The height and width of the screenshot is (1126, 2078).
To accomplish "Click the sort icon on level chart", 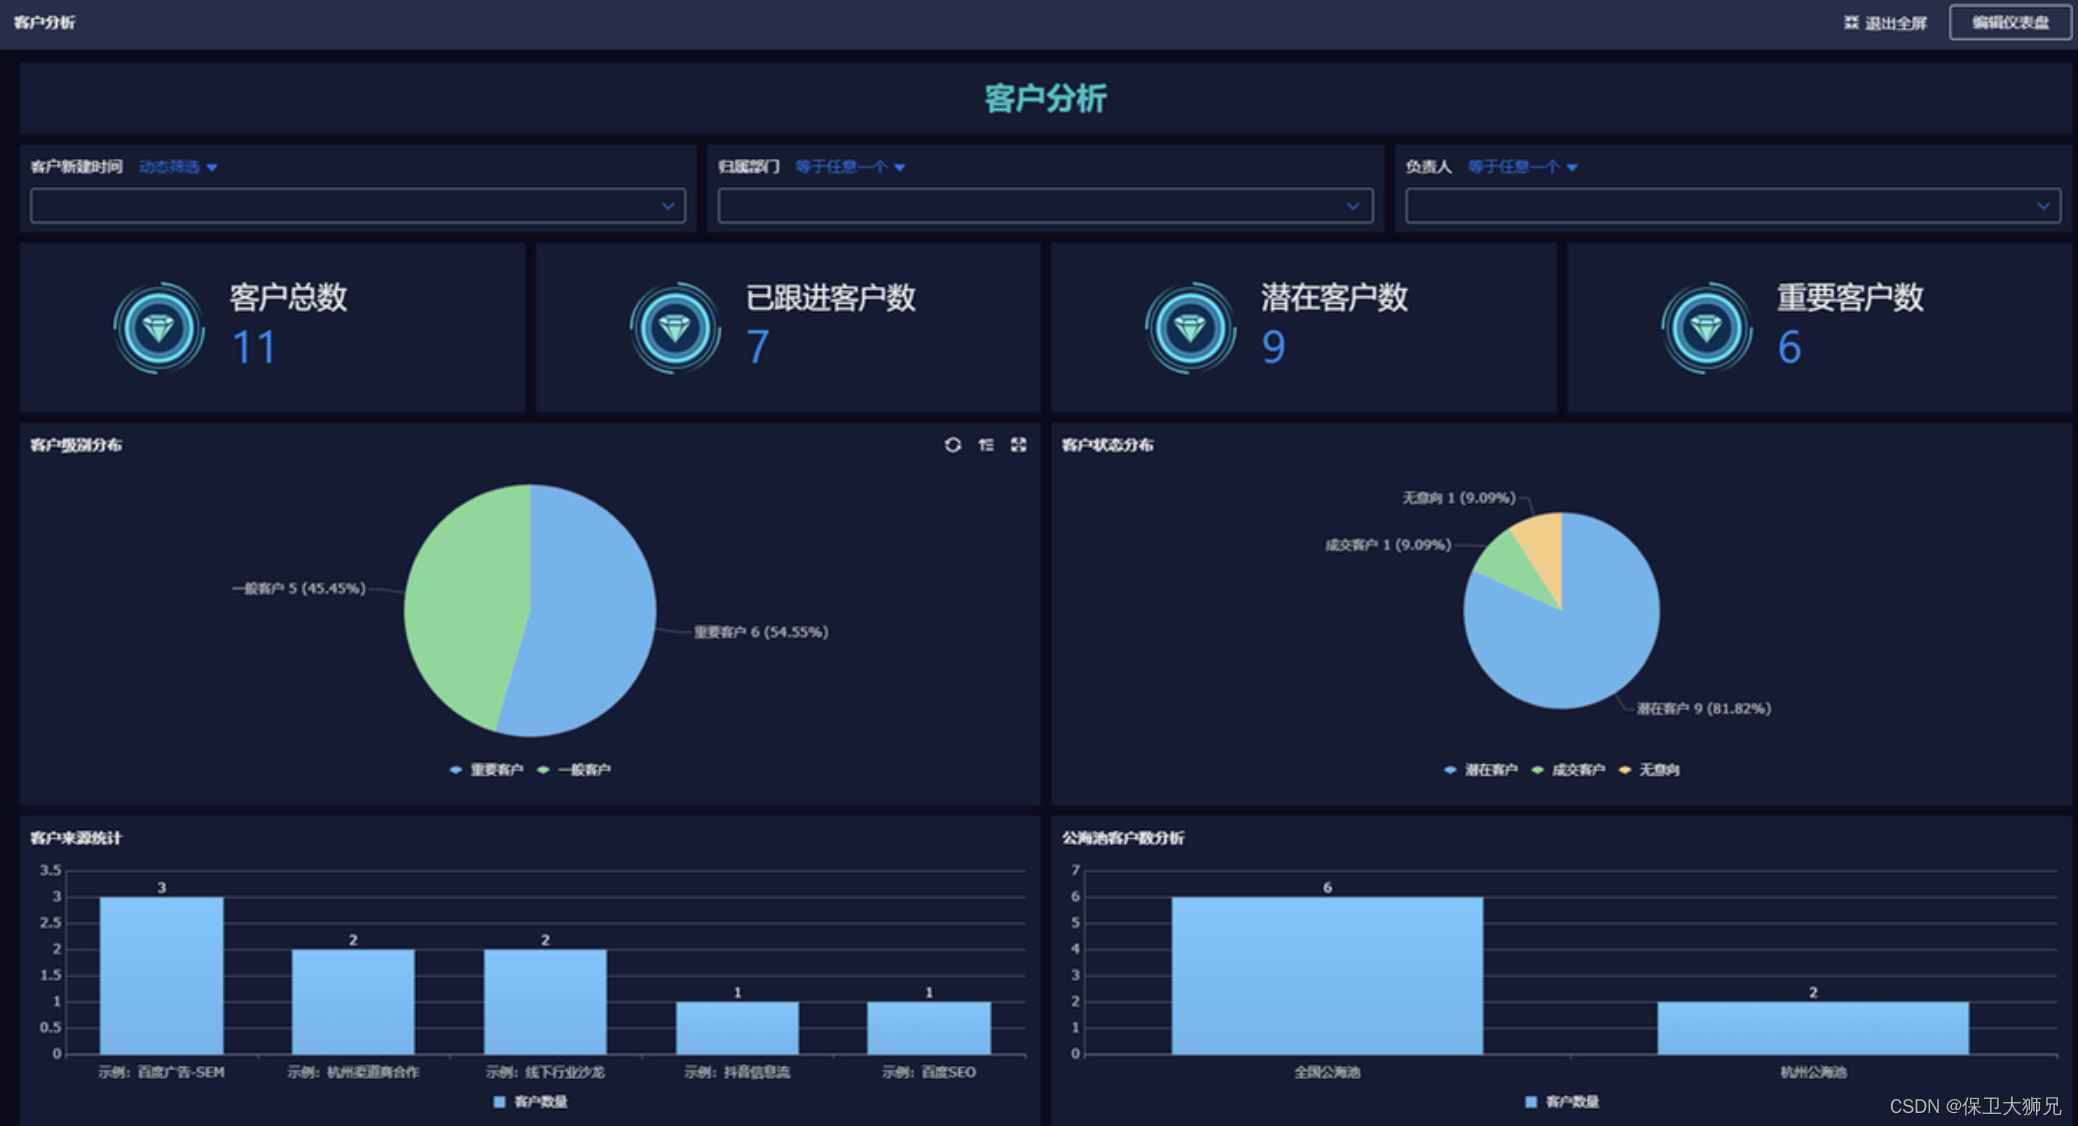I will [986, 445].
